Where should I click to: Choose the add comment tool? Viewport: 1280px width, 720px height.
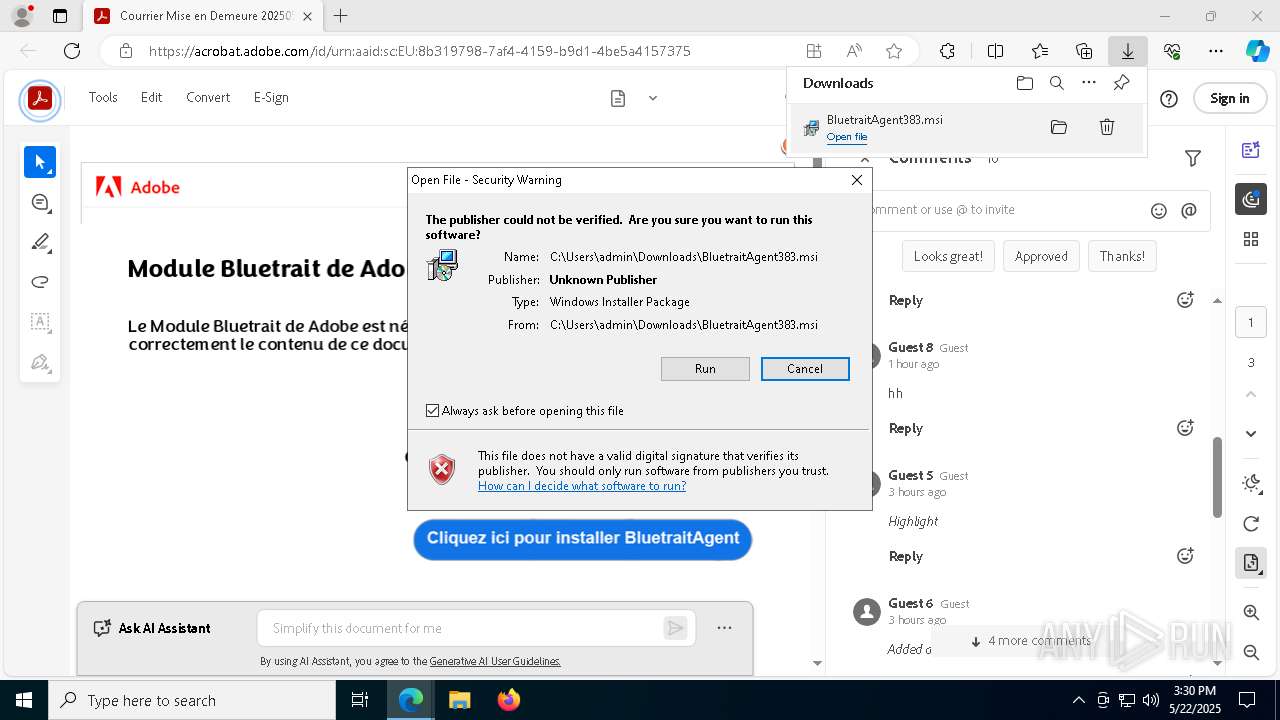pyautogui.click(x=40, y=202)
